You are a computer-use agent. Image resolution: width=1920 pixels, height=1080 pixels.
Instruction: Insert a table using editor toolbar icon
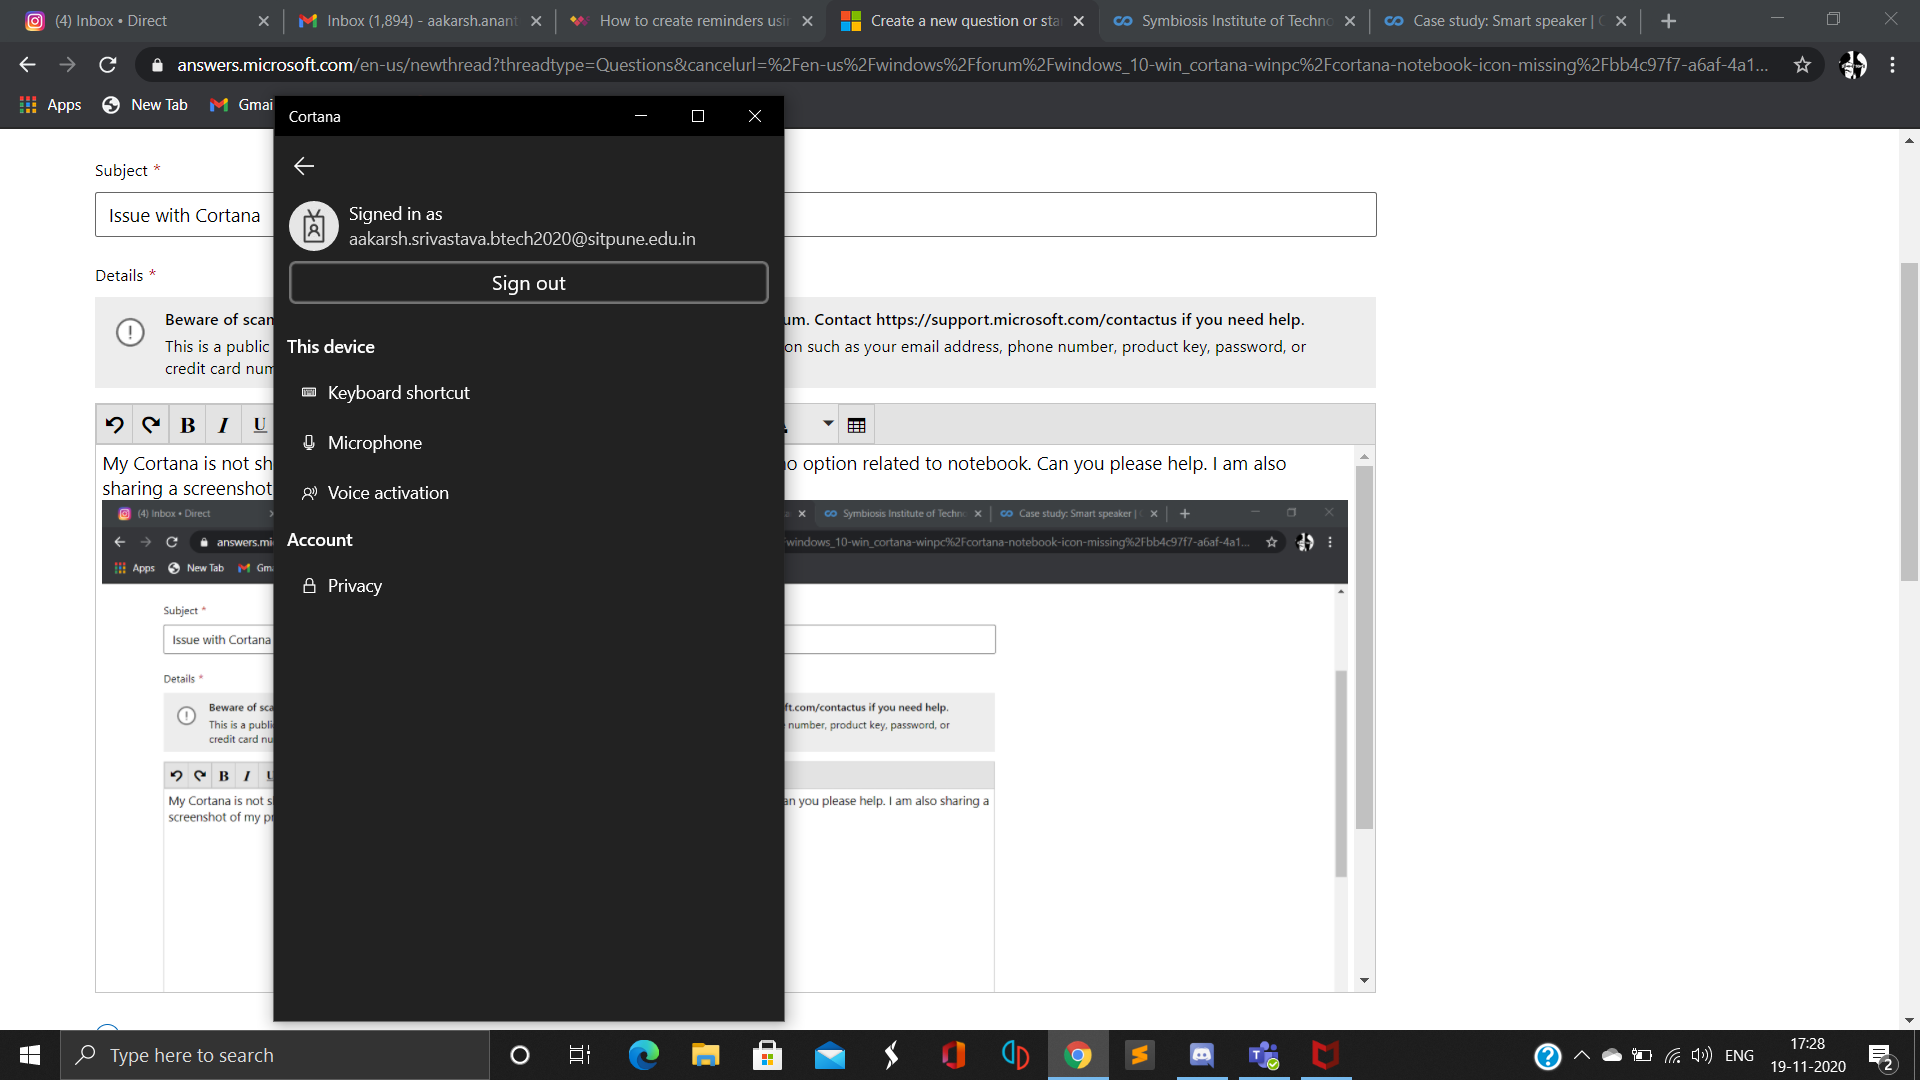pyautogui.click(x=857, y=425)
